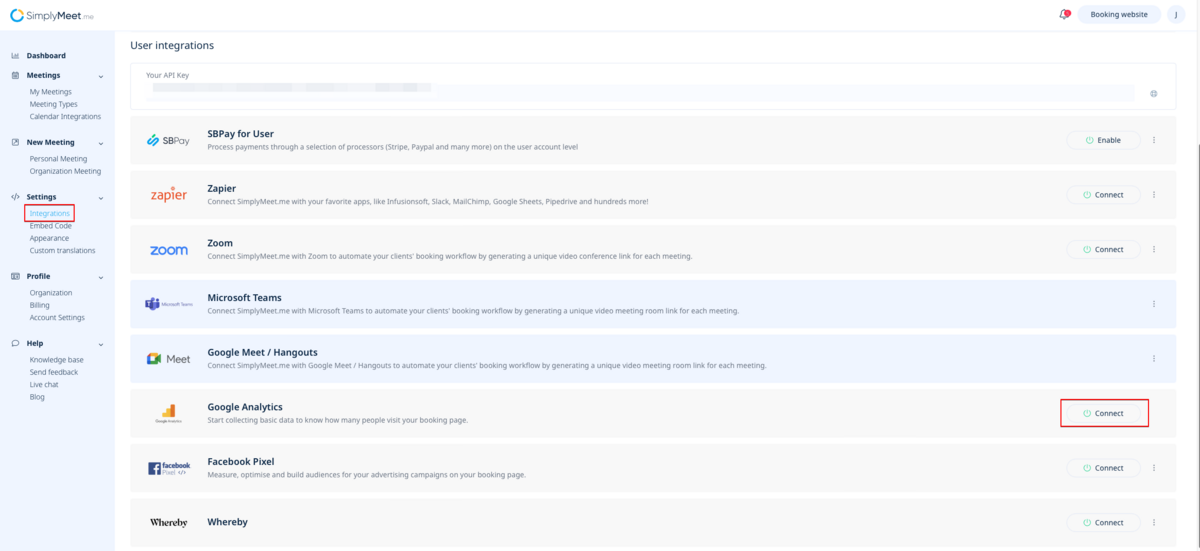The image size is (1200, 551).
Task: Enable SBPay for User integration
Action: pos(1103,140)
